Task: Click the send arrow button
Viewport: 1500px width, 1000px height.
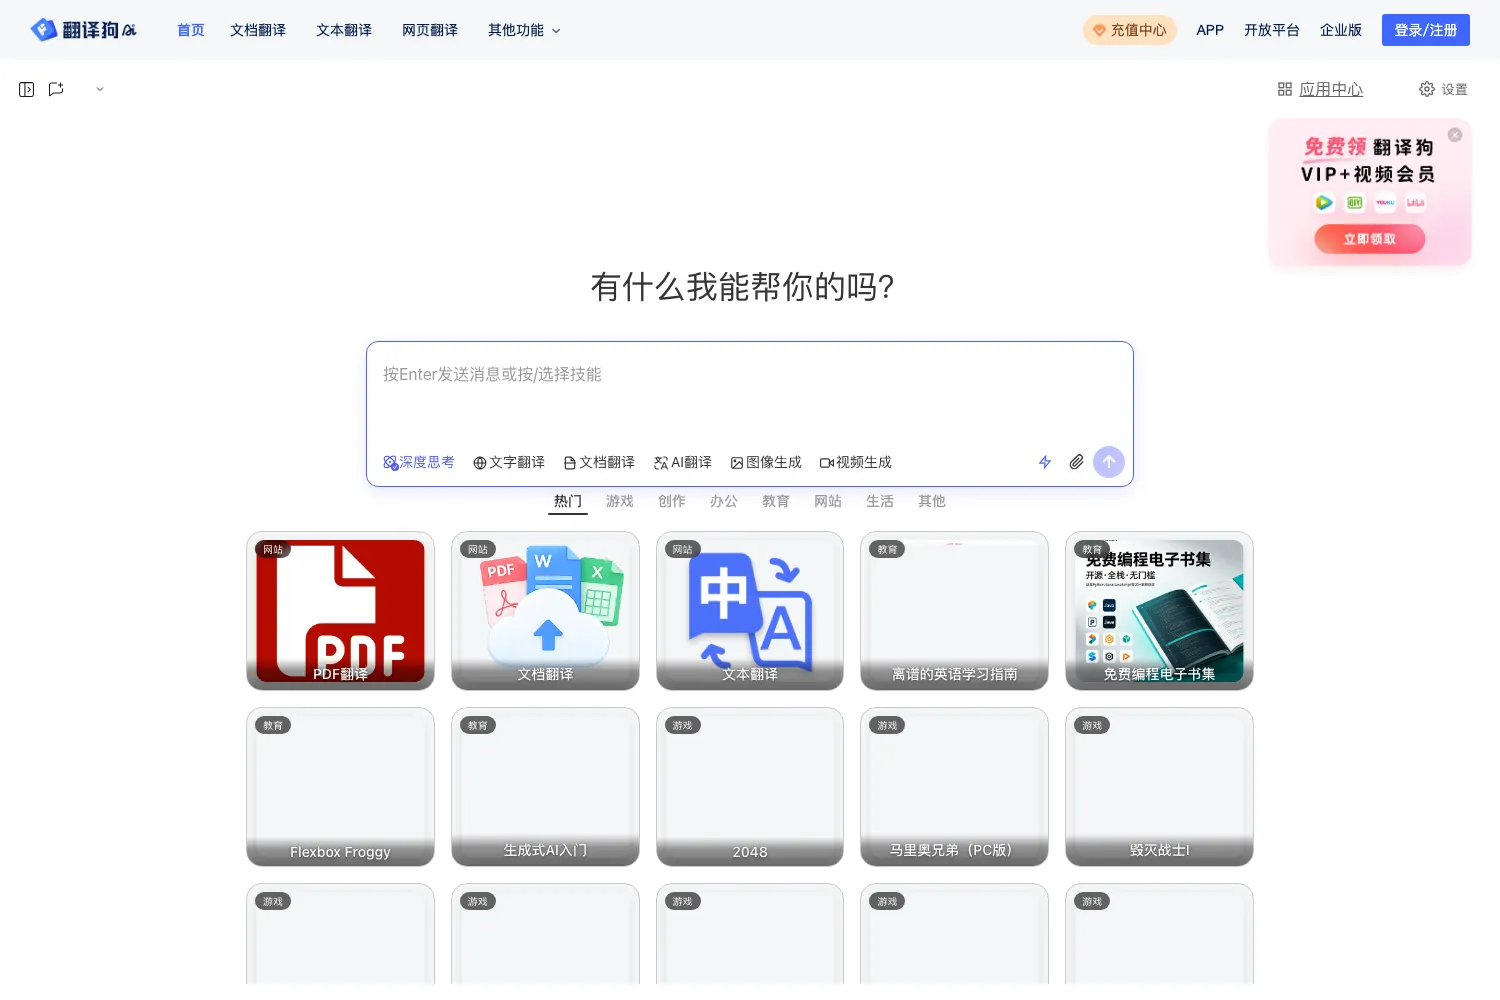Action: click(1109, 462)
